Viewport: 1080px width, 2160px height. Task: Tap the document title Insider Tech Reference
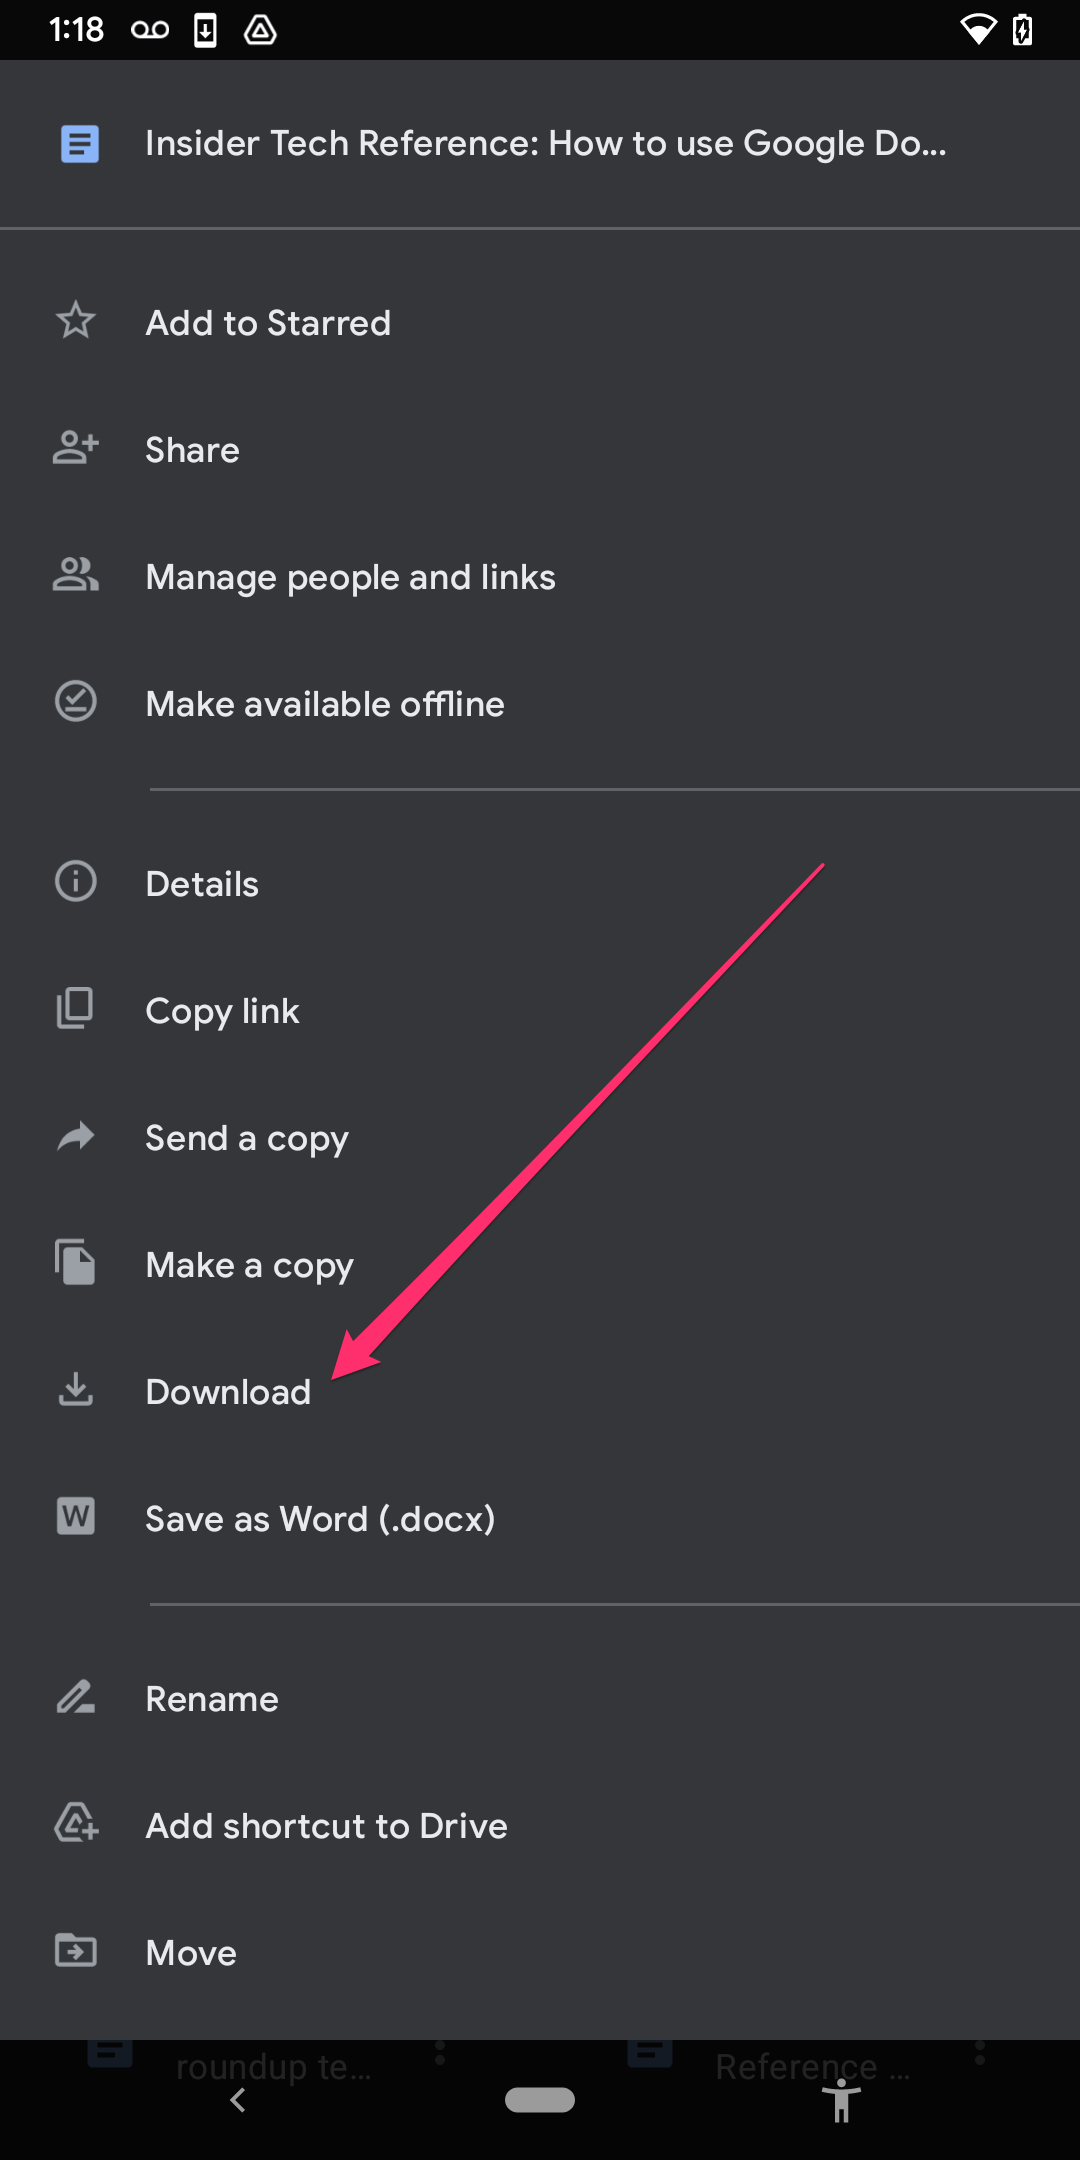coord(546,144)
